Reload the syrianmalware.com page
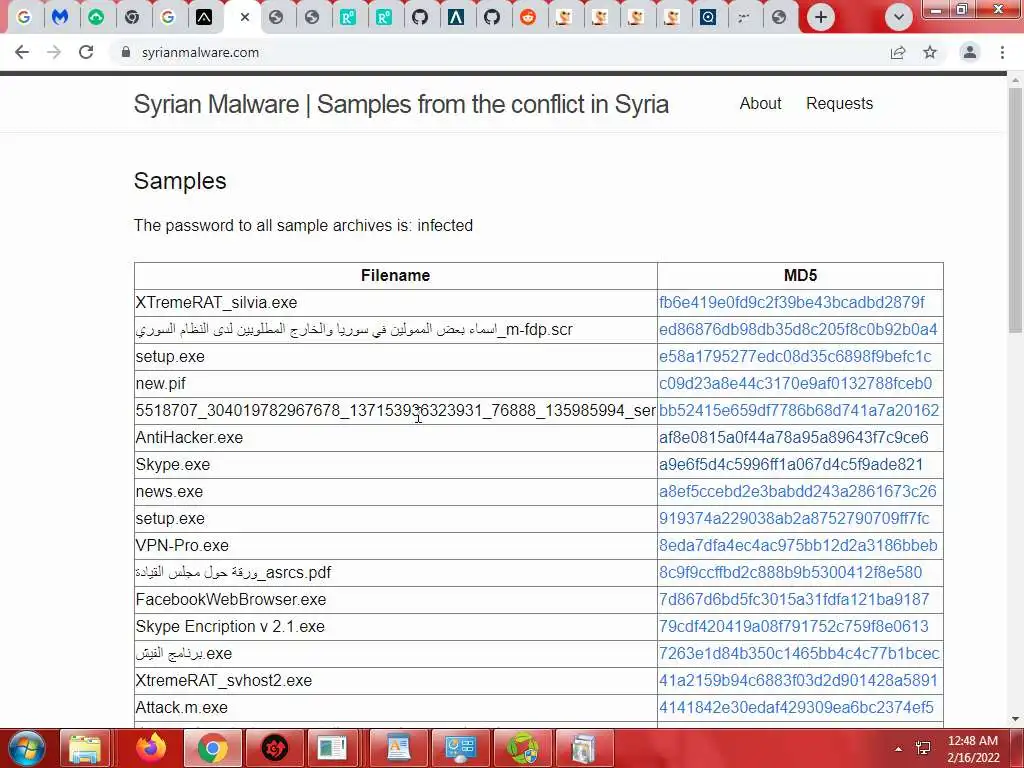The width and height of the screenshot is (1024, 768). pos(86,52)
